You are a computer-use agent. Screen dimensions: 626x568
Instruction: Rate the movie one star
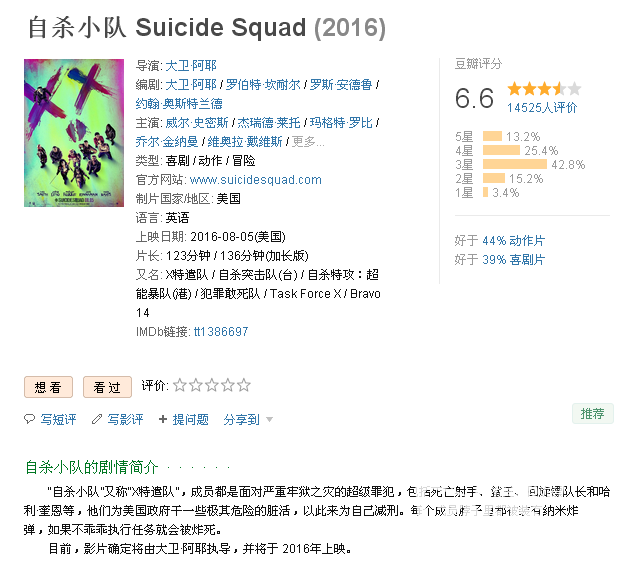click(180, 385)
